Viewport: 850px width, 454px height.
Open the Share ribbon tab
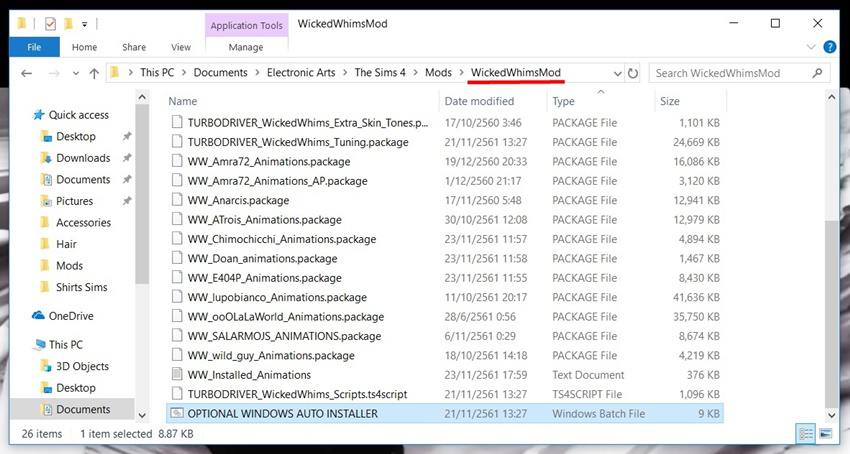[x=134, y=47]
